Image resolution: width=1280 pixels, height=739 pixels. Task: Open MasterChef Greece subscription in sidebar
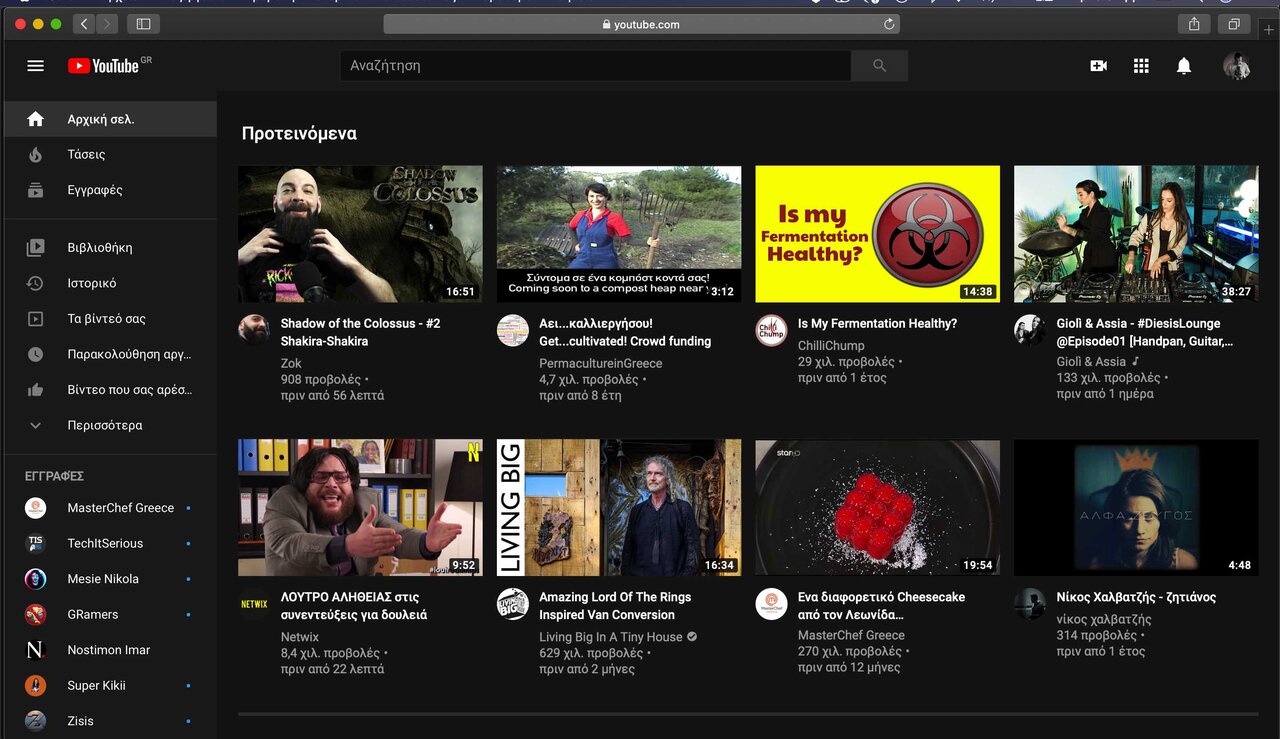110,508
